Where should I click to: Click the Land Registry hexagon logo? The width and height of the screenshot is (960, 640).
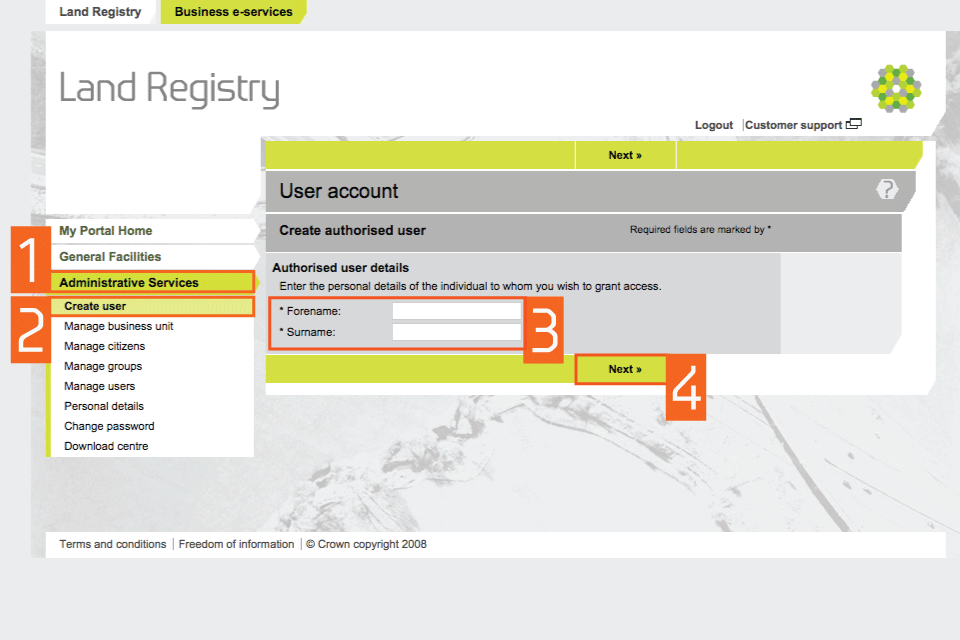pyautogui.click(x=895, y=88)
